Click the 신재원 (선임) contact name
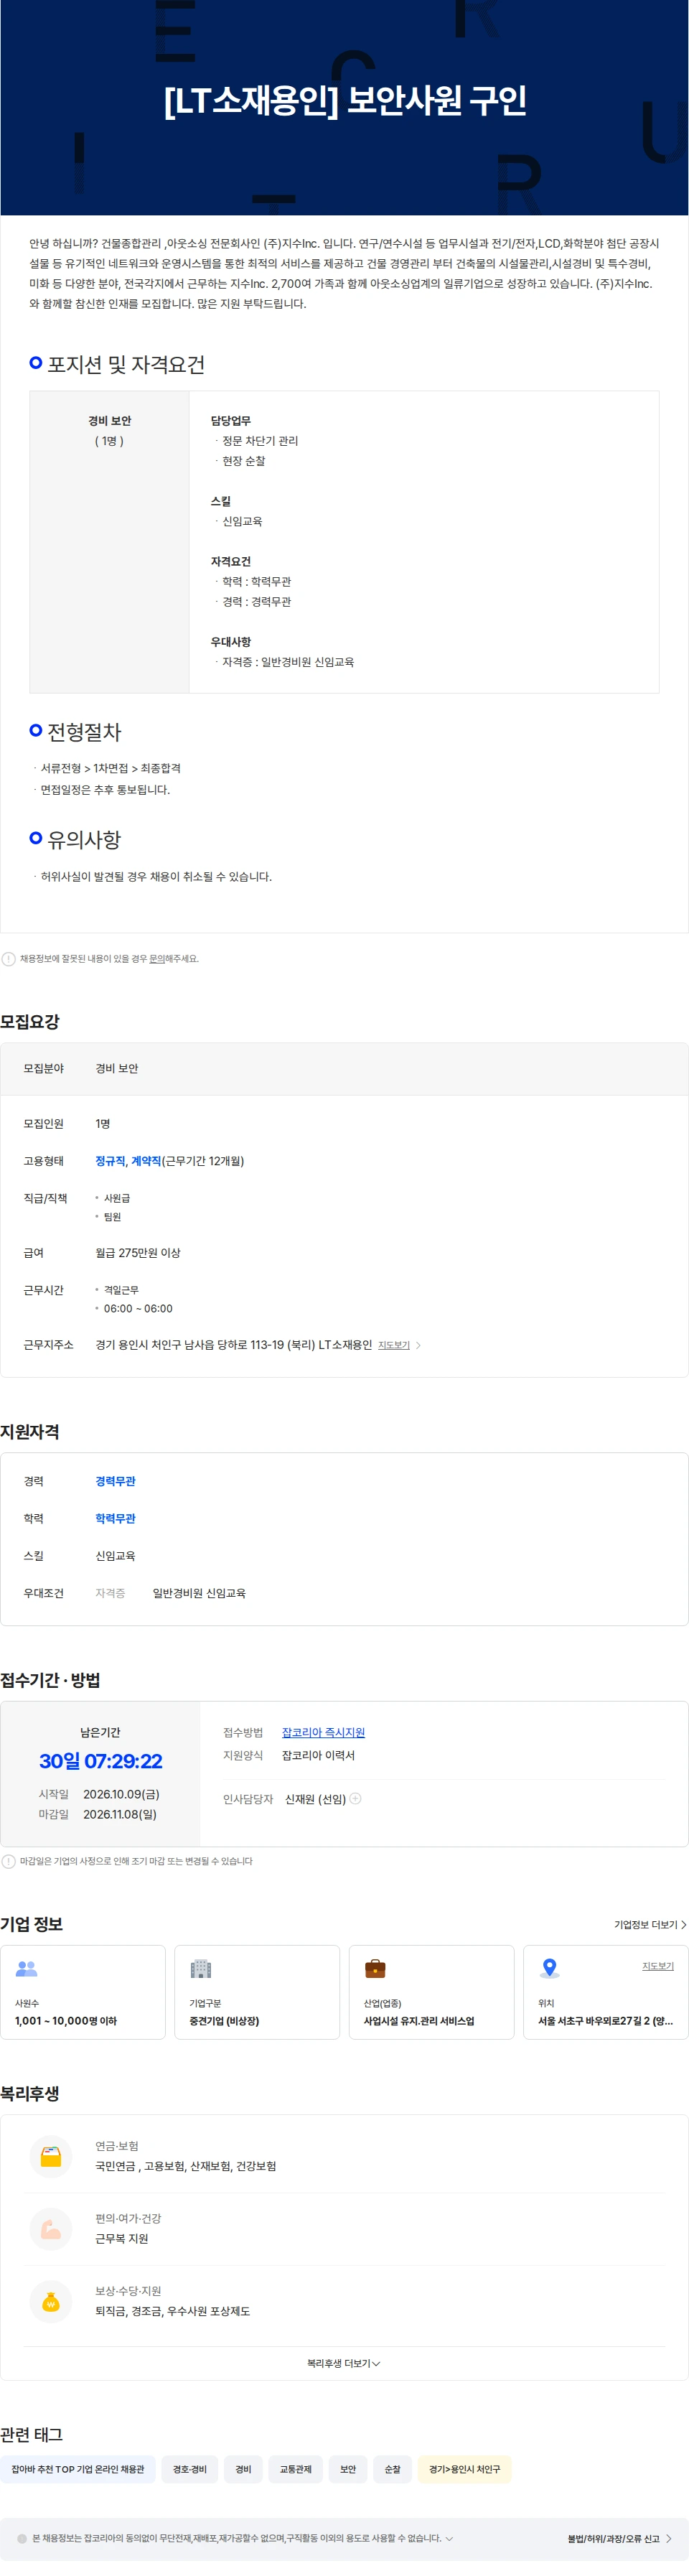Screen dimensions: 689x2576 [315, 1799]
